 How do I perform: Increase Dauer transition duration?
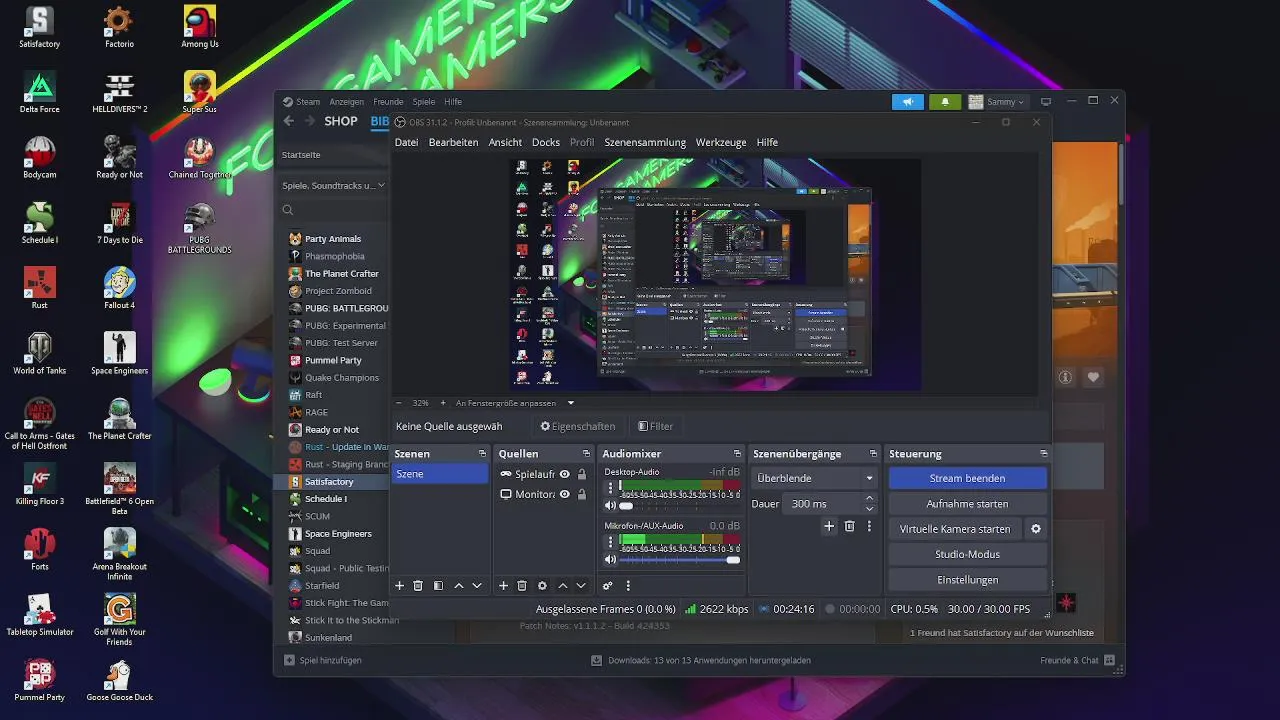coord(869,498)
